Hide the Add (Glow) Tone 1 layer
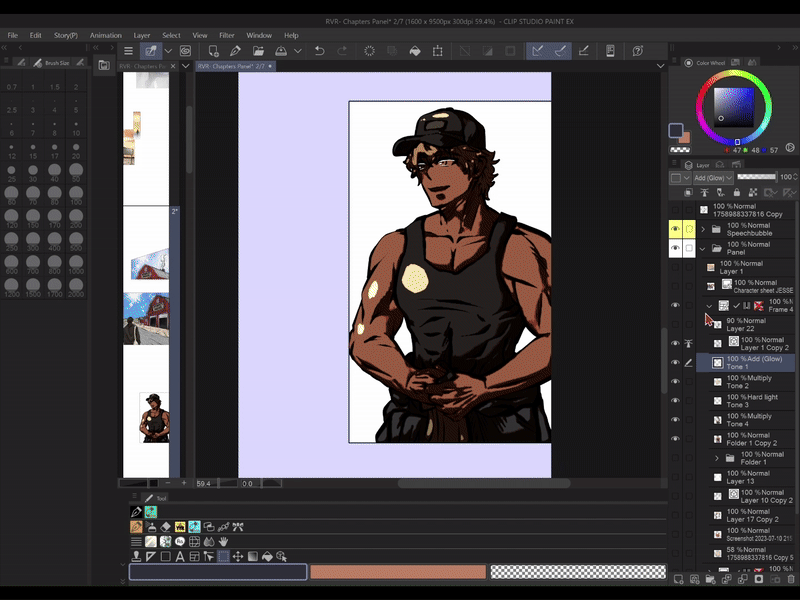This screenshot has width=800, height=600. click(675, 362)
